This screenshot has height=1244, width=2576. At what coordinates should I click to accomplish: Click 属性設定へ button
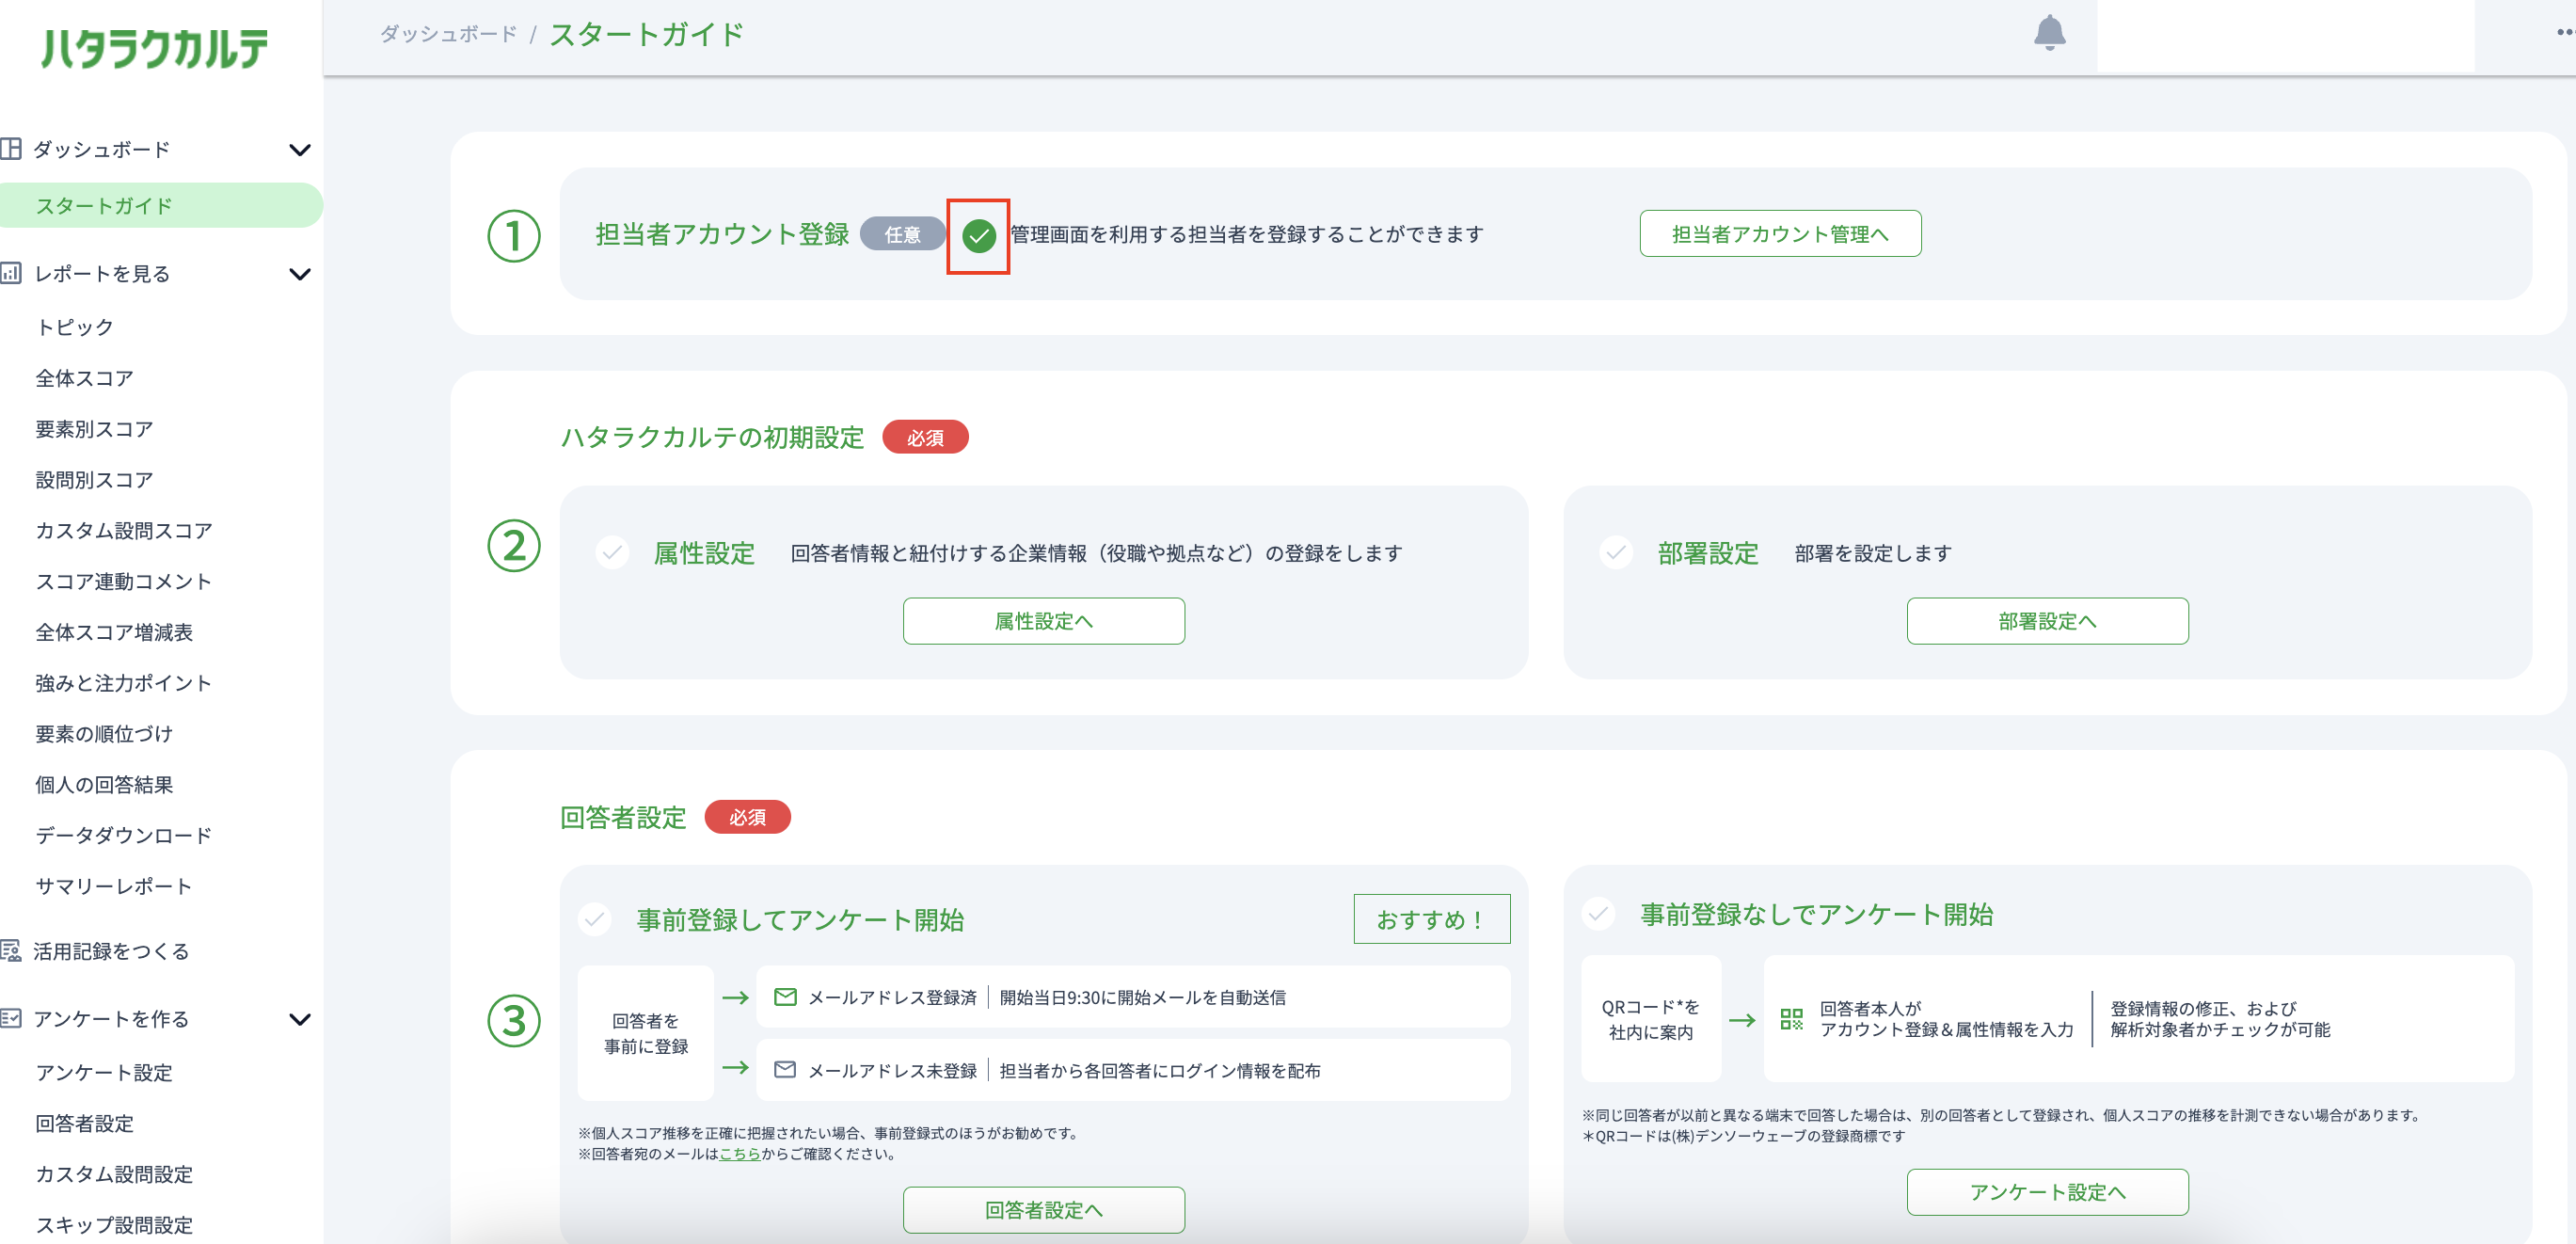coord(1044,621)
